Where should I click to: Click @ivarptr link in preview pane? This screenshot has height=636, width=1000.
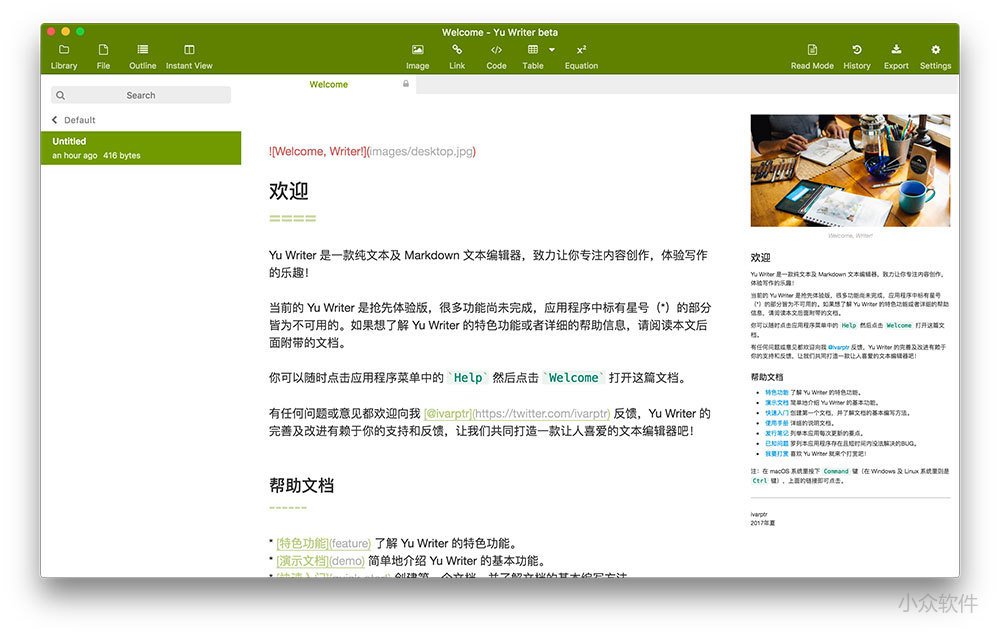[x=838, y=348]
